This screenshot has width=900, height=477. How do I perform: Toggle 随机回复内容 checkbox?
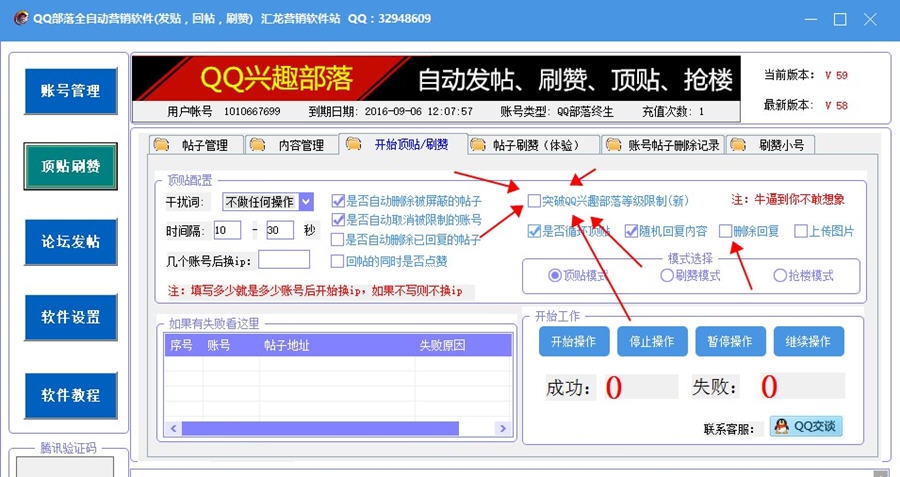pos(631,231)
